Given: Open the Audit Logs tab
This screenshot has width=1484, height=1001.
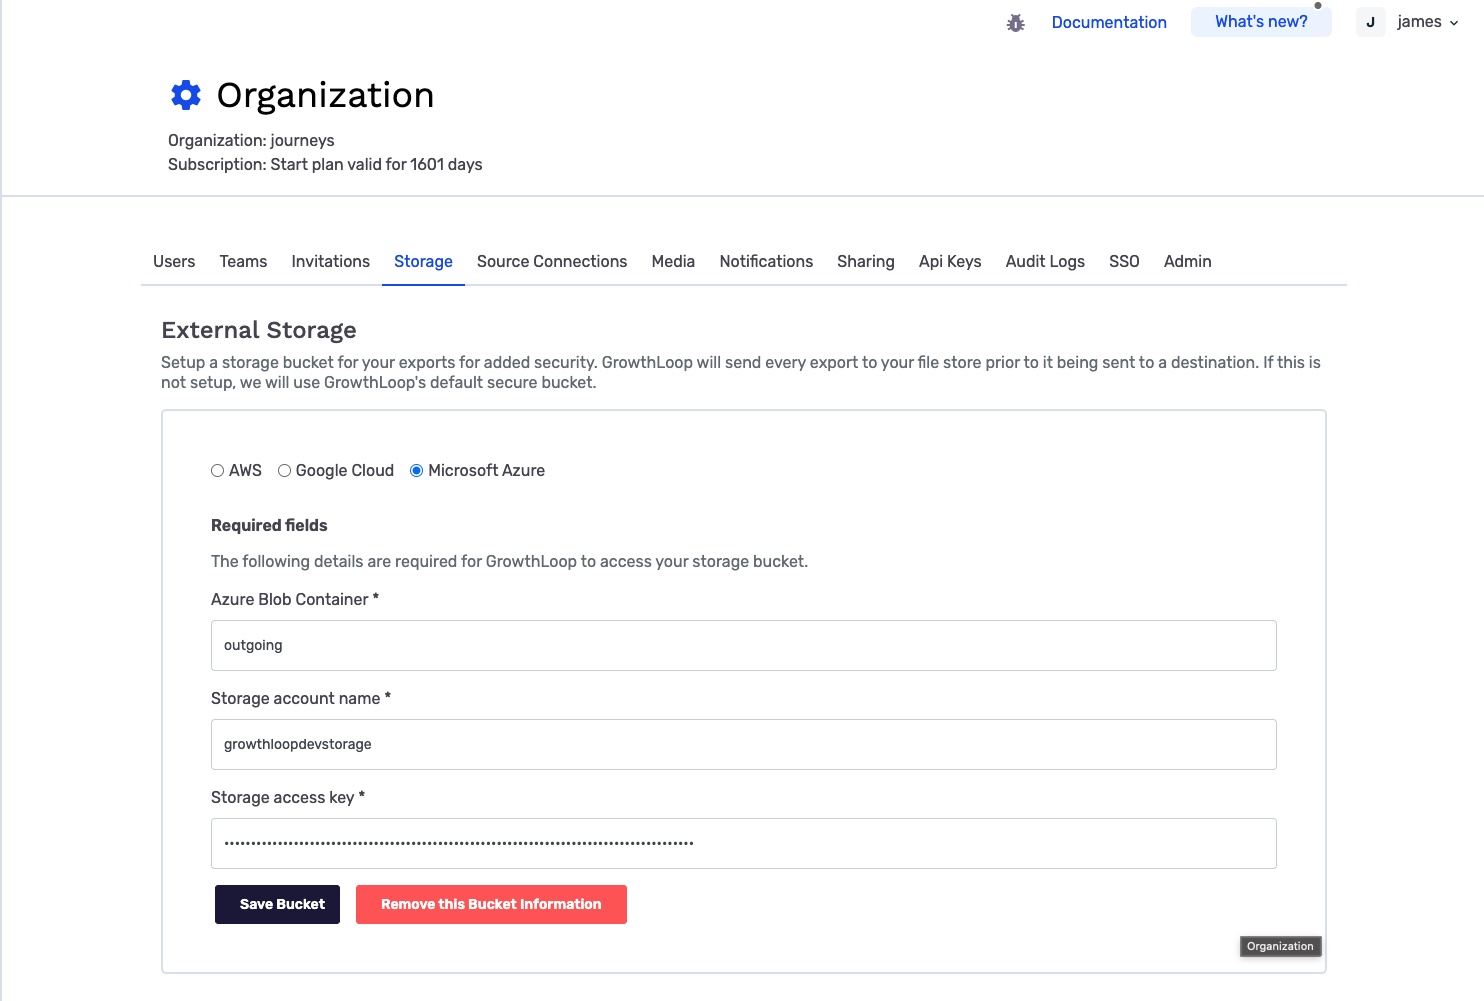Looking at the screenshot, I should (x=1045, y=261).
